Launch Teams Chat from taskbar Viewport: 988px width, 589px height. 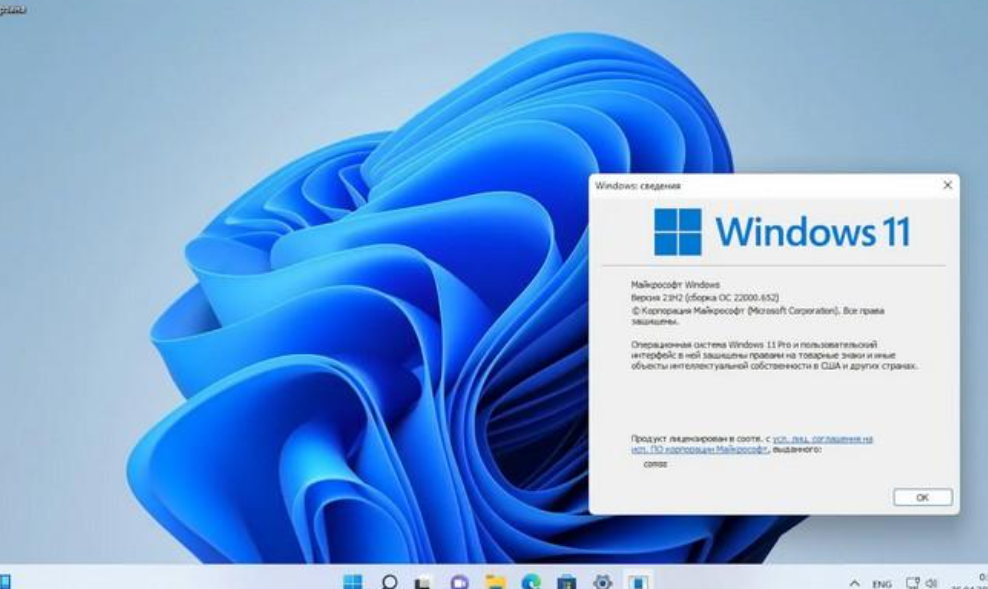pyautogui.click(x=459, y=583)
